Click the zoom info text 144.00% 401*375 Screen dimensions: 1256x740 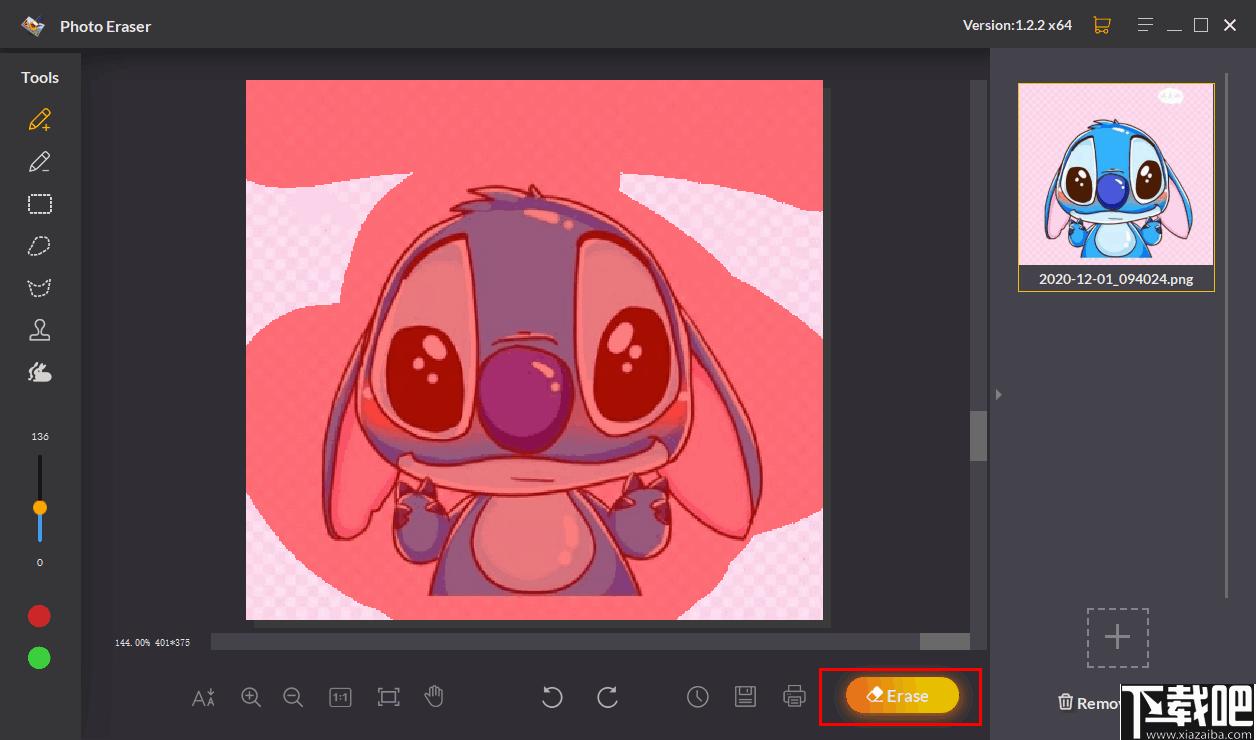coord(153,642)
